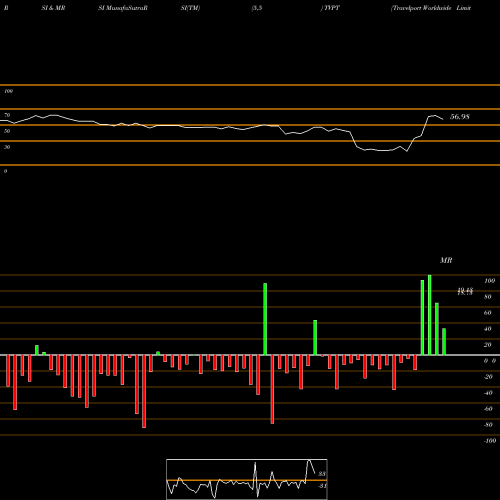Open the mini overview chart thumbnail at the bottom
The image size is (500, 500).
(247, 479)
